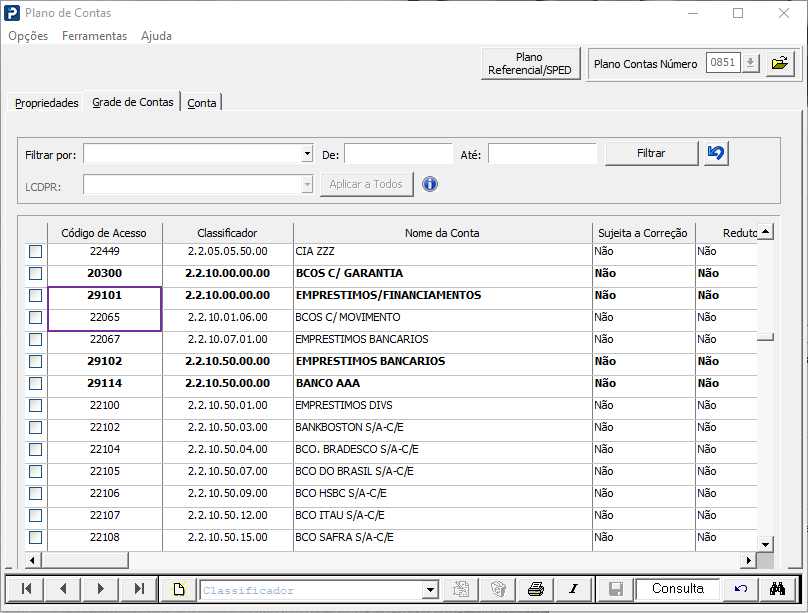Check the box for account 29102
The image size is (808, 613).
(36, 362)
